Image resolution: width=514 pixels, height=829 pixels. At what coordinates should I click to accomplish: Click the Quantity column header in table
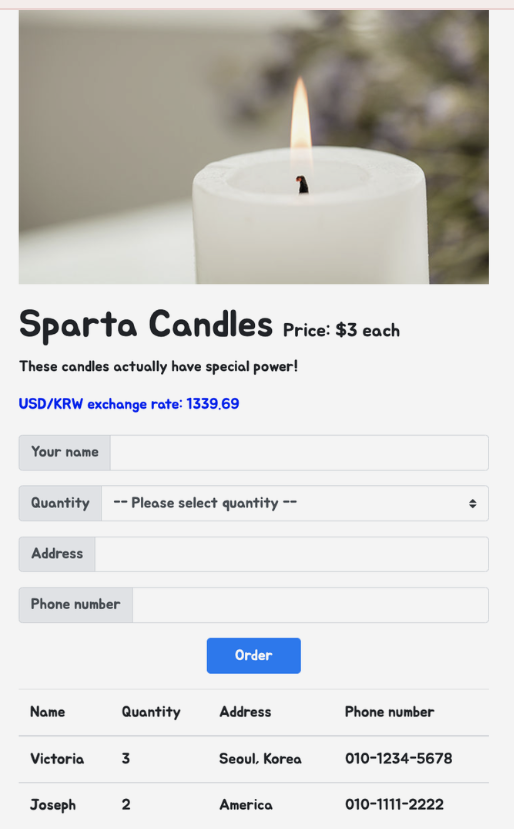coord(151,712)
